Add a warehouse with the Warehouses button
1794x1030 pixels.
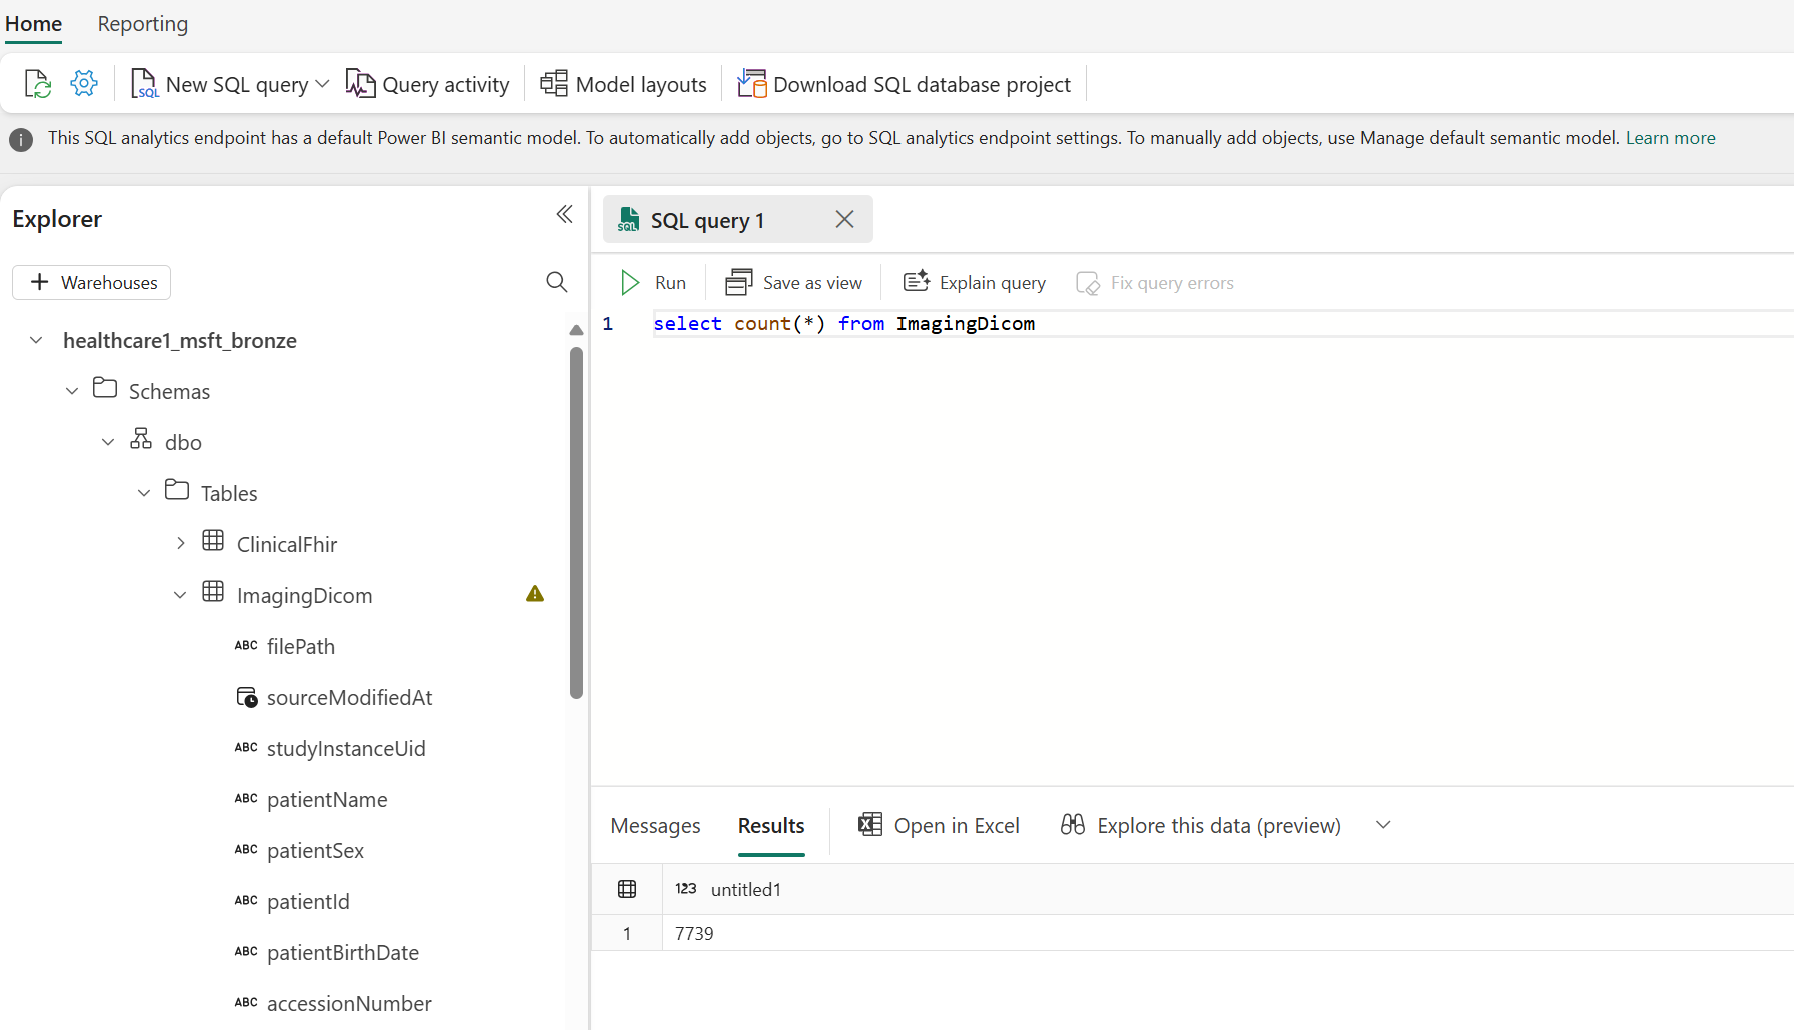[x=92, y=282]
